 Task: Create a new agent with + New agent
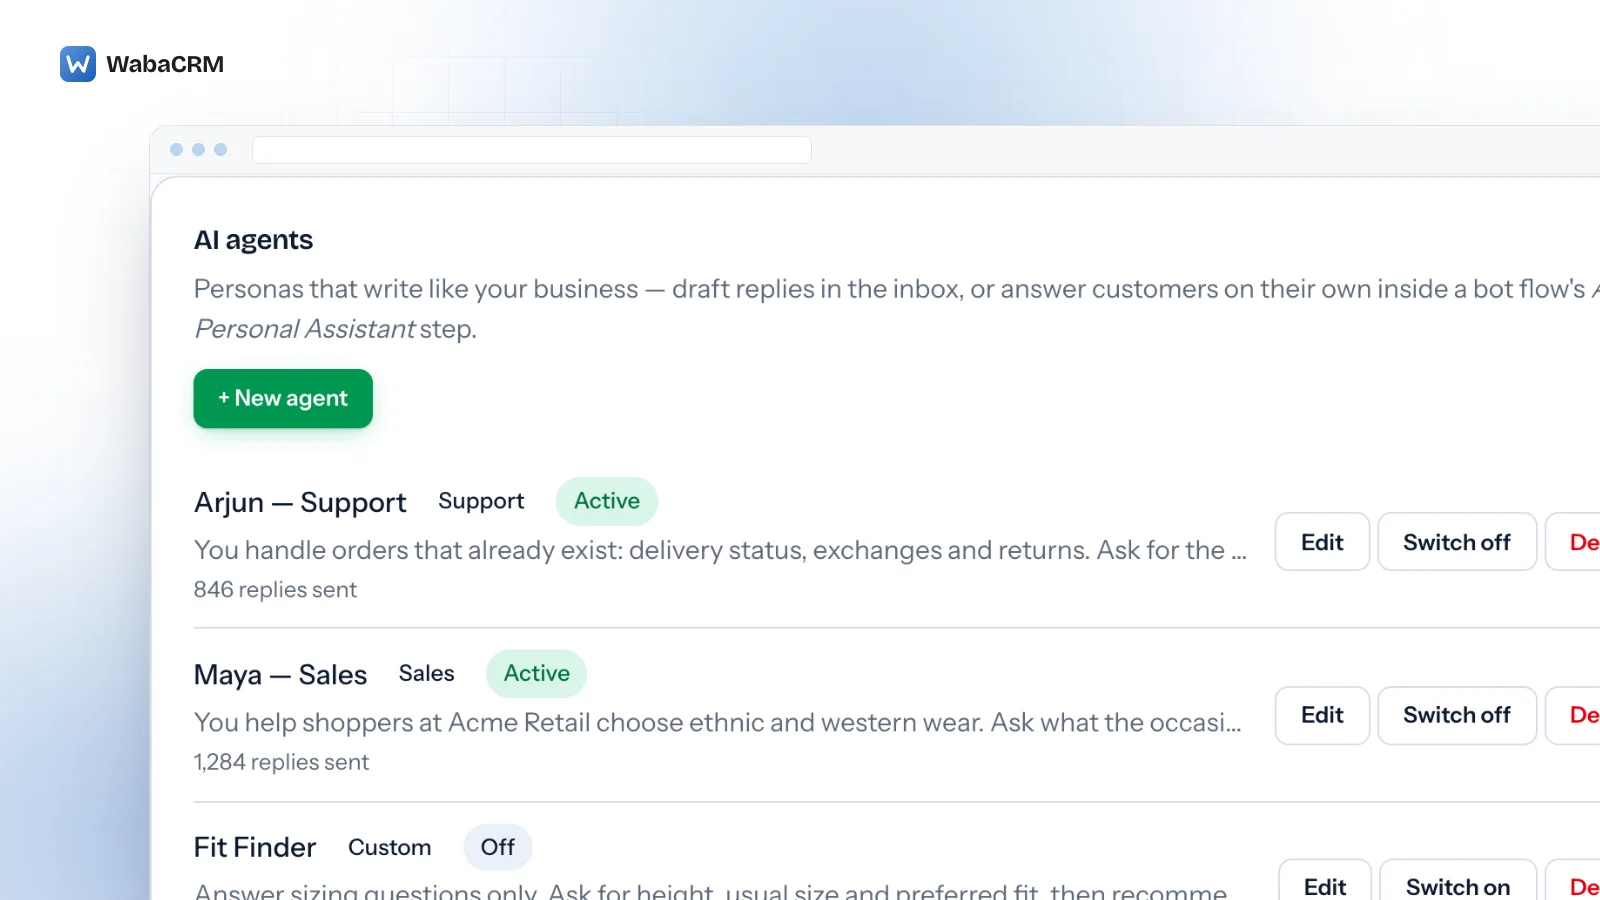pyautogui.click(x=283, y=398)
